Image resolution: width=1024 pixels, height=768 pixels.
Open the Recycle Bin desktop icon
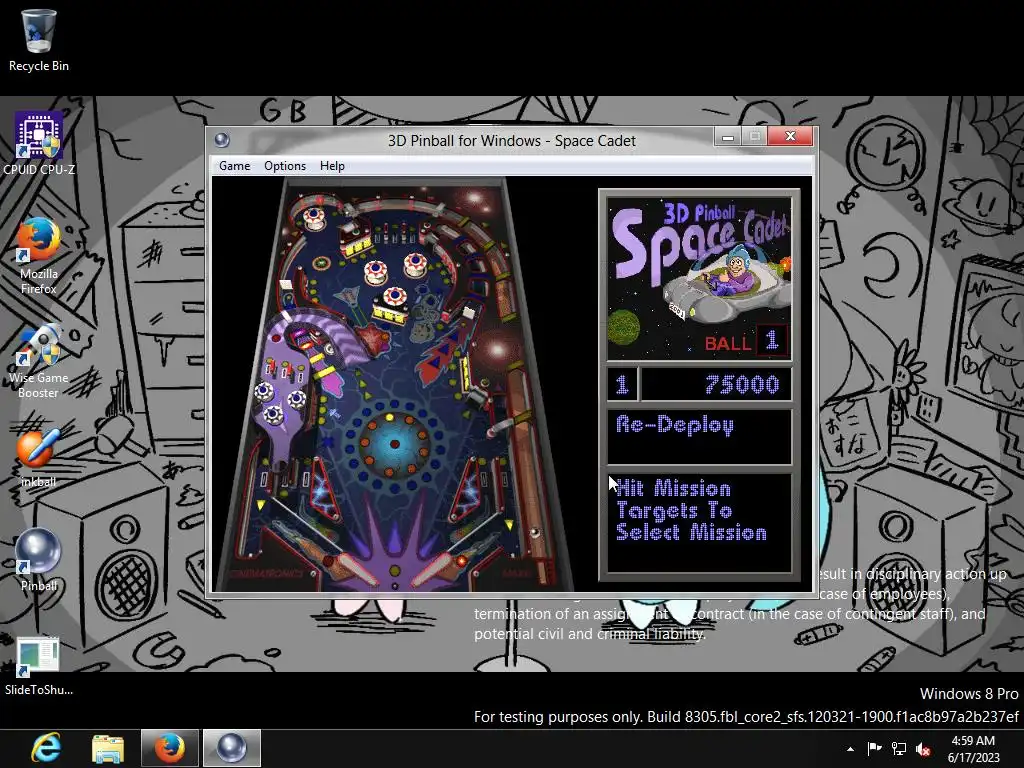[x=39, y=40]
